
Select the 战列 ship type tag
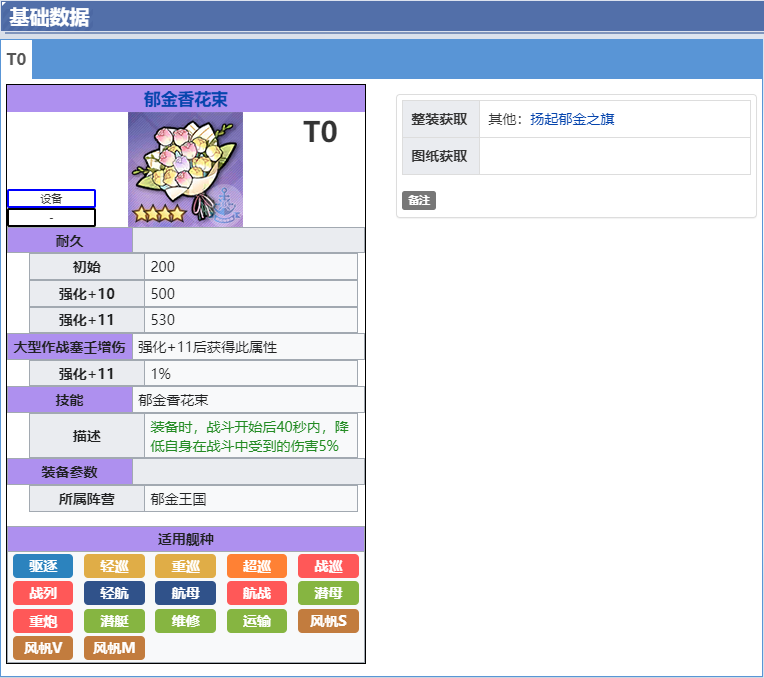click(43, 593)
